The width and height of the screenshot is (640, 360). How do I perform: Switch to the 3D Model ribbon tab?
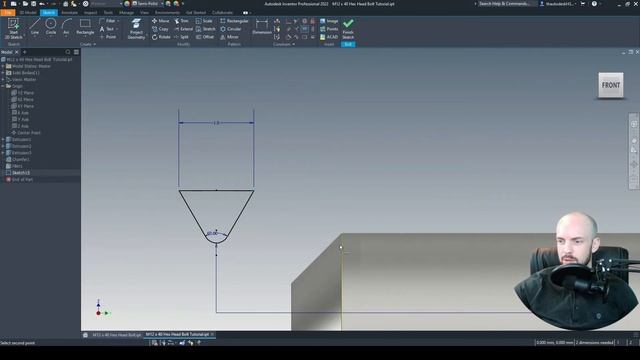pyautogui.click(x=28, y=13)
